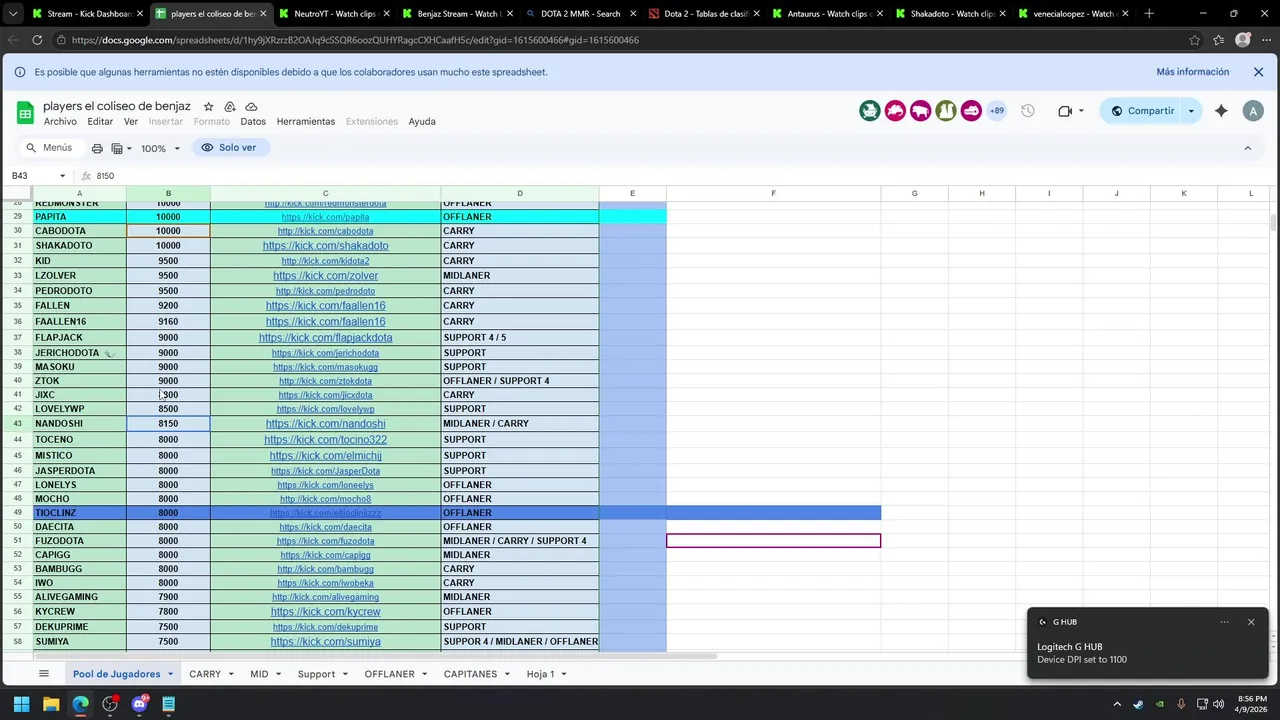Reload the page with browser refresh icon
Screen dimensions: 1280x720
37,40
